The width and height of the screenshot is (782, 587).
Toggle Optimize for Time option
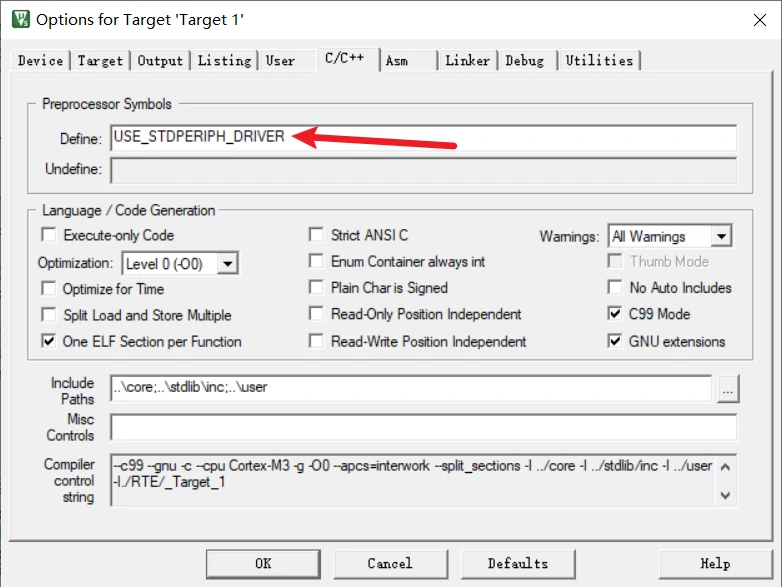tap(48, 289)
